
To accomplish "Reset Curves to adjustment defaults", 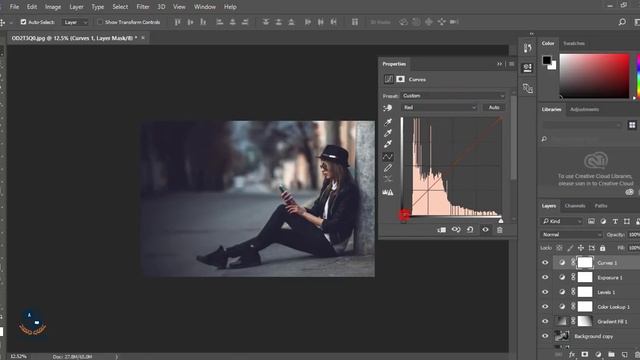I will (470, 230).
